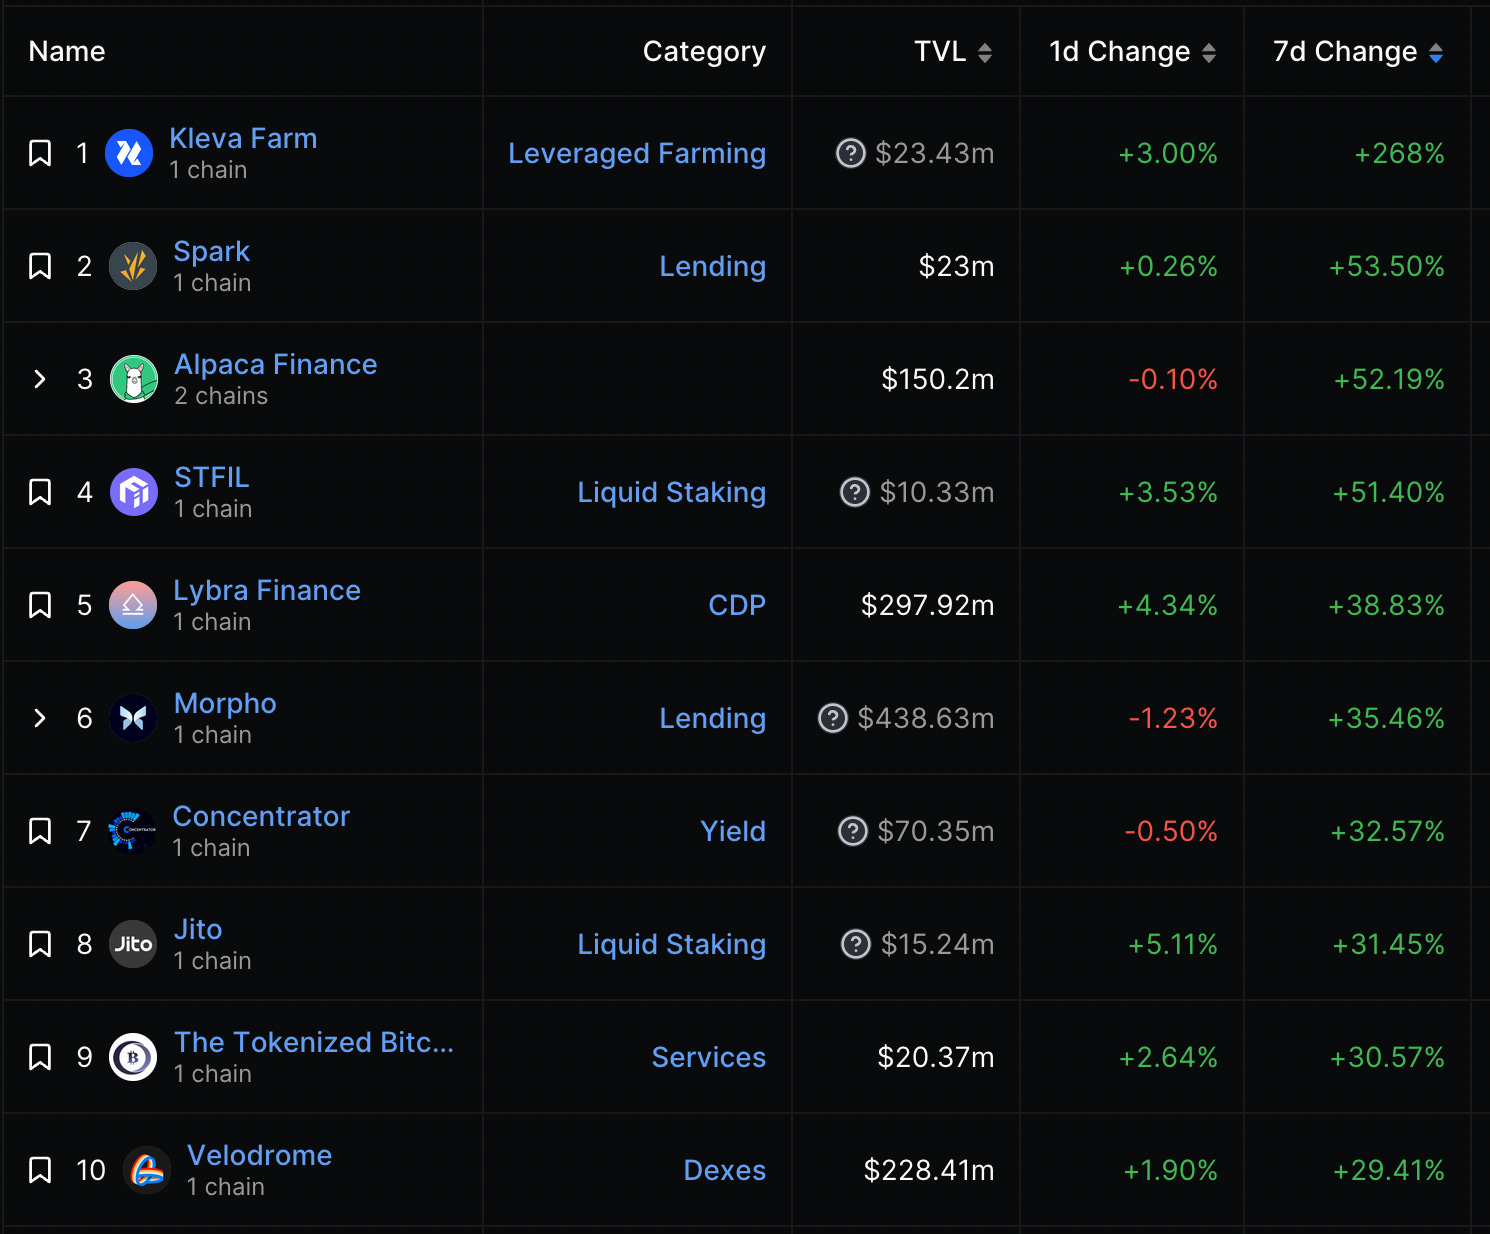This screenshot has height=1234, width=1490.
Task: Click the Category column header
Action: click(704, 52)
